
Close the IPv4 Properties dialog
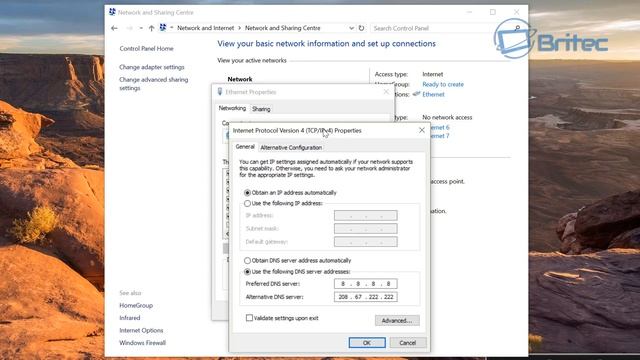coord(422,130)
